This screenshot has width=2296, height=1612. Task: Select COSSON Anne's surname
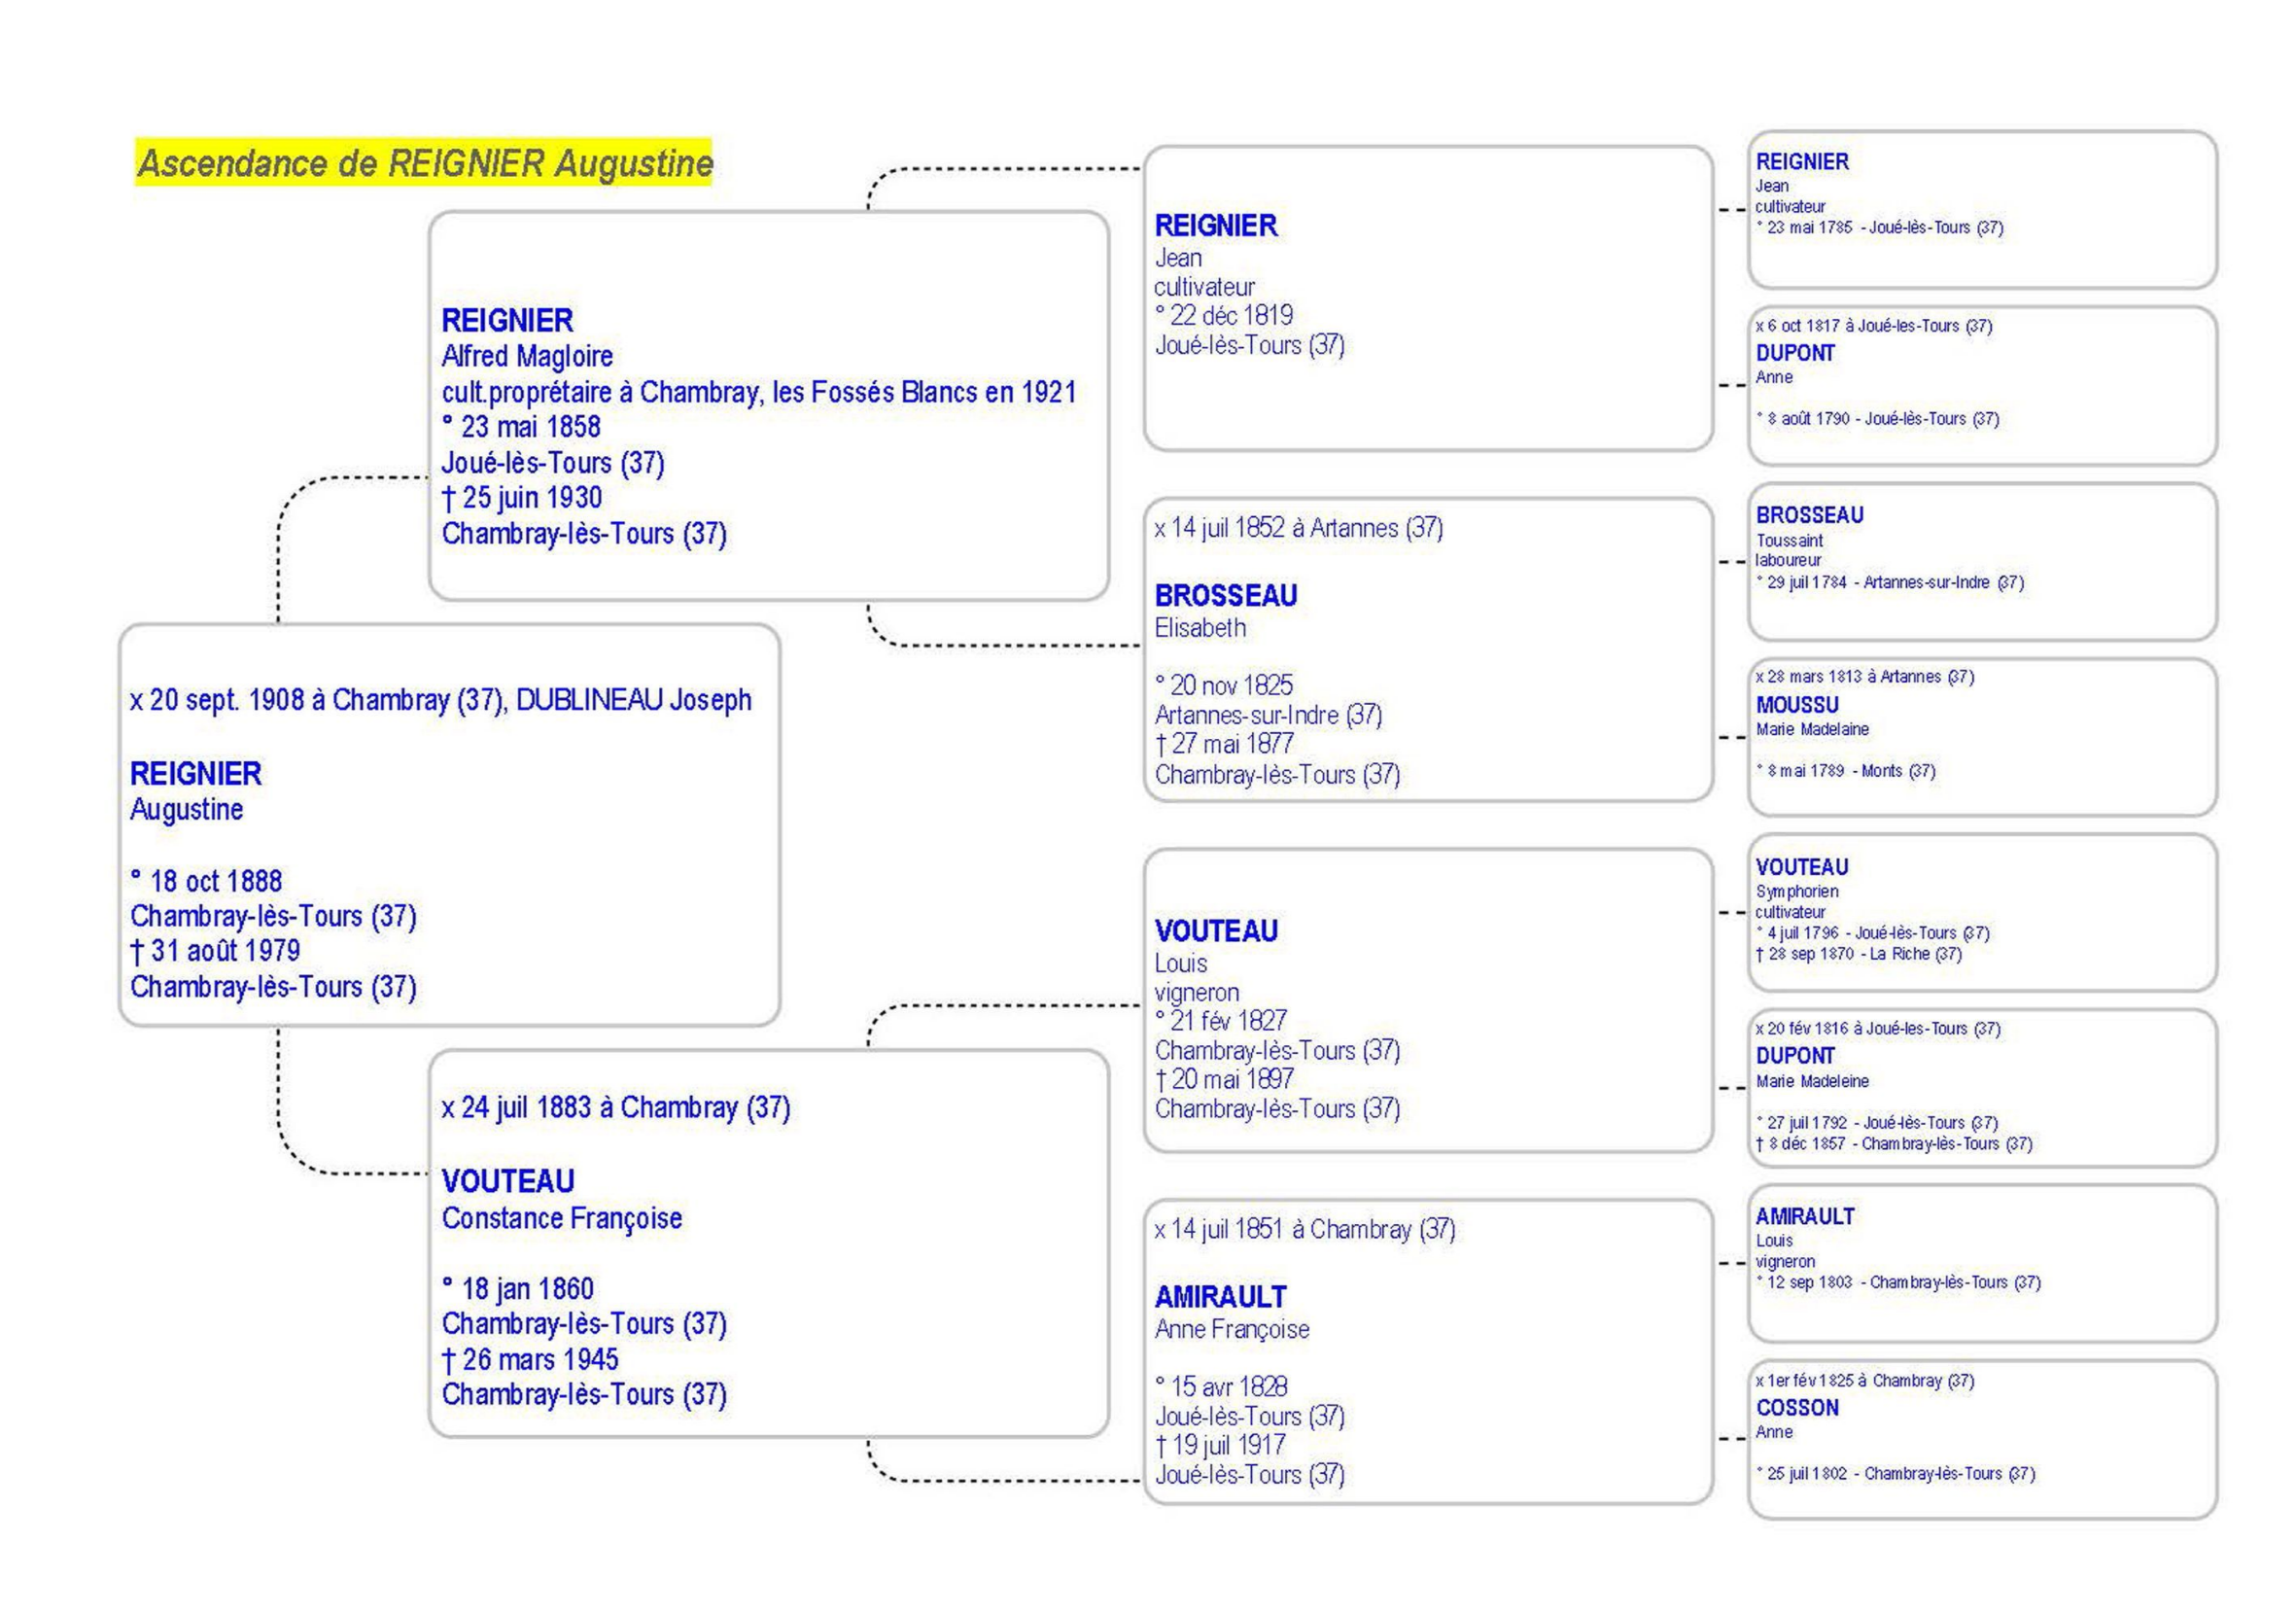[1796, 1407]
